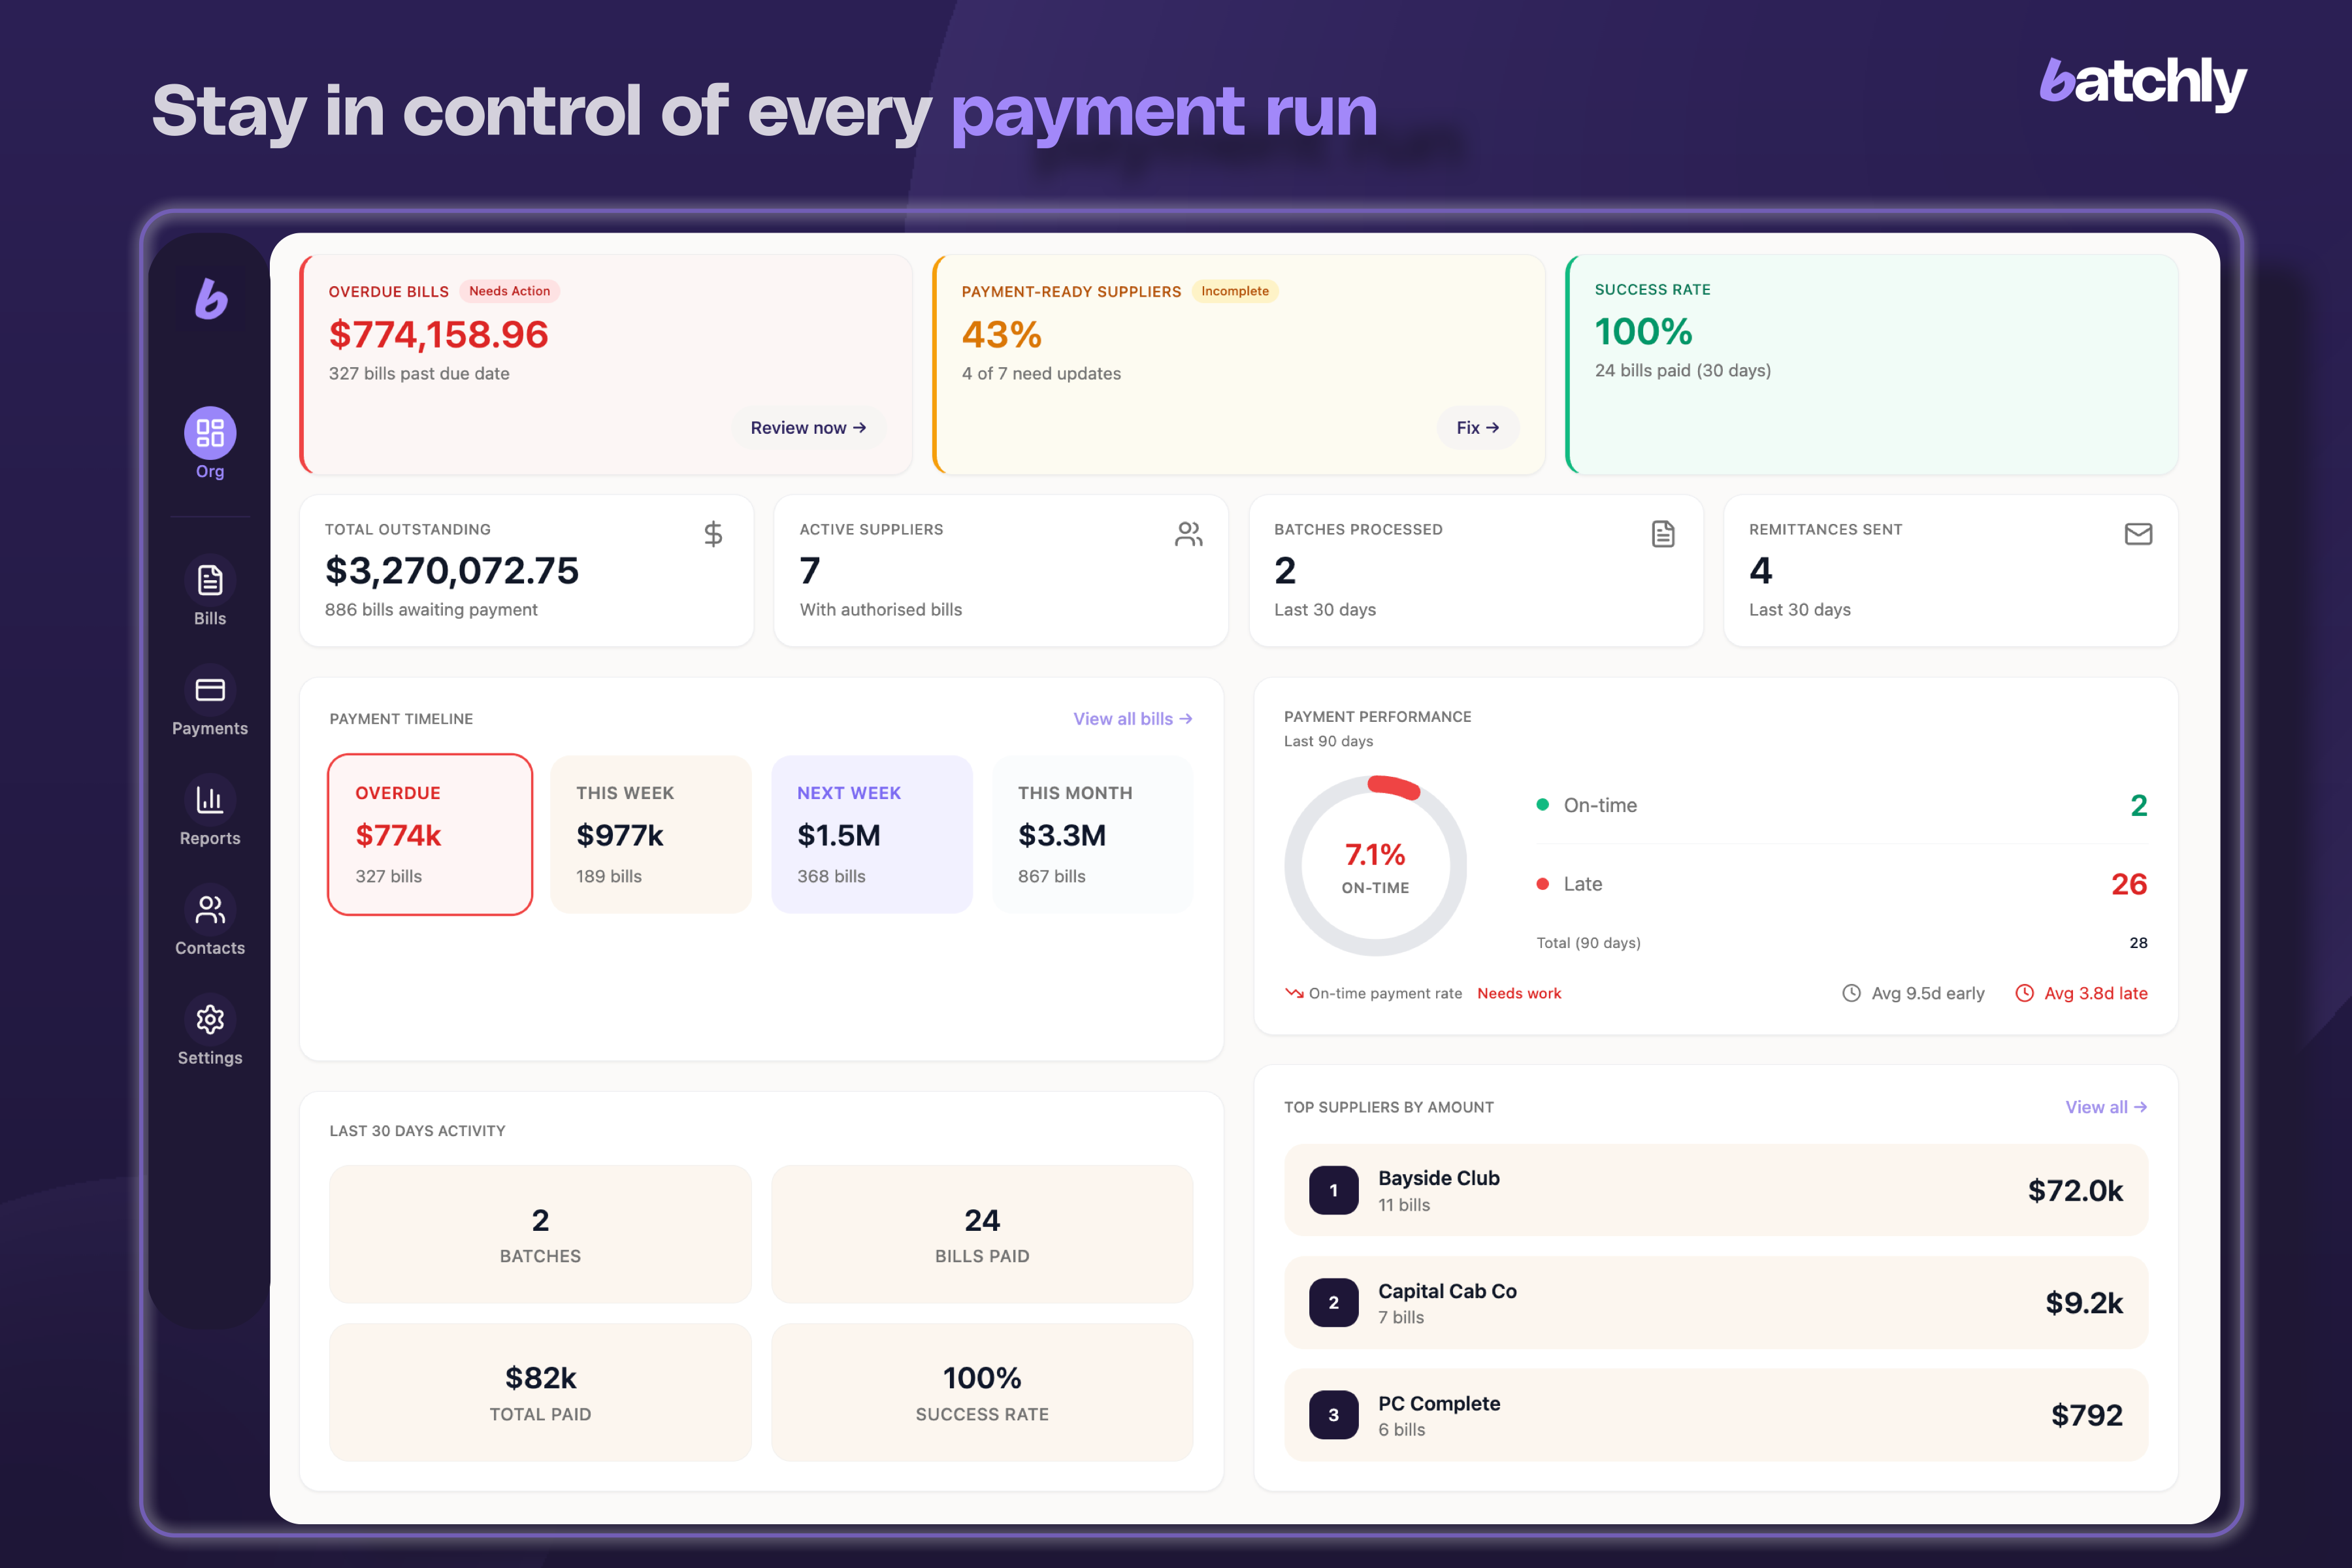
Task: Click the document icon on Batches Processed card
Action: coord(1663,534)
